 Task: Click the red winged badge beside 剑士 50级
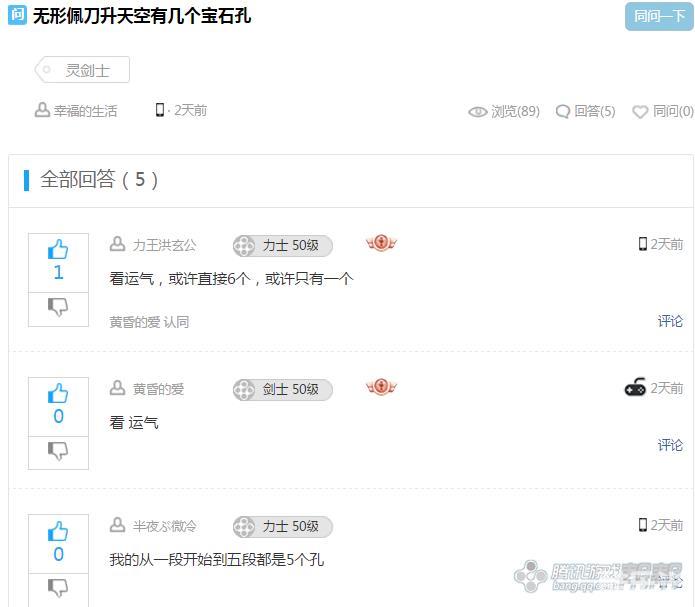[x=381, y=387]
